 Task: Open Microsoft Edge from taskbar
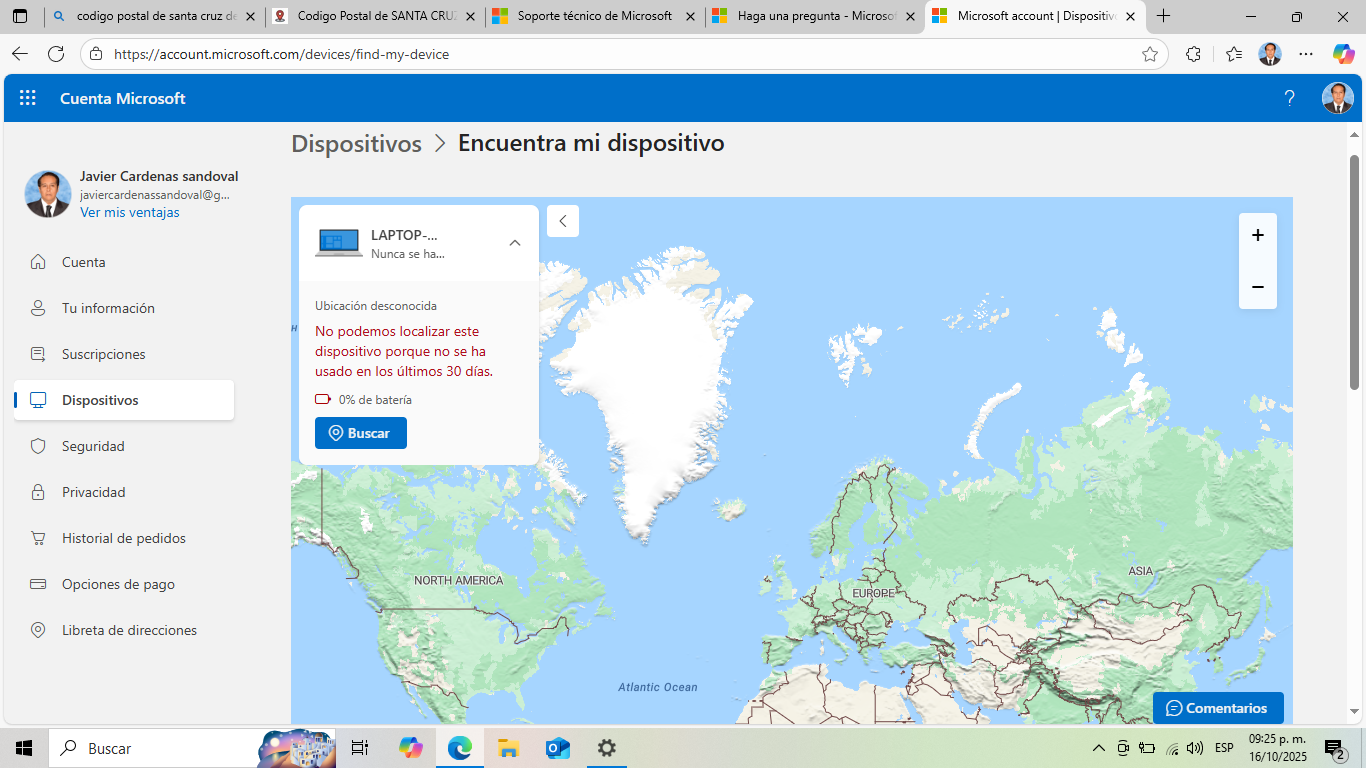[x=459, y=748]
